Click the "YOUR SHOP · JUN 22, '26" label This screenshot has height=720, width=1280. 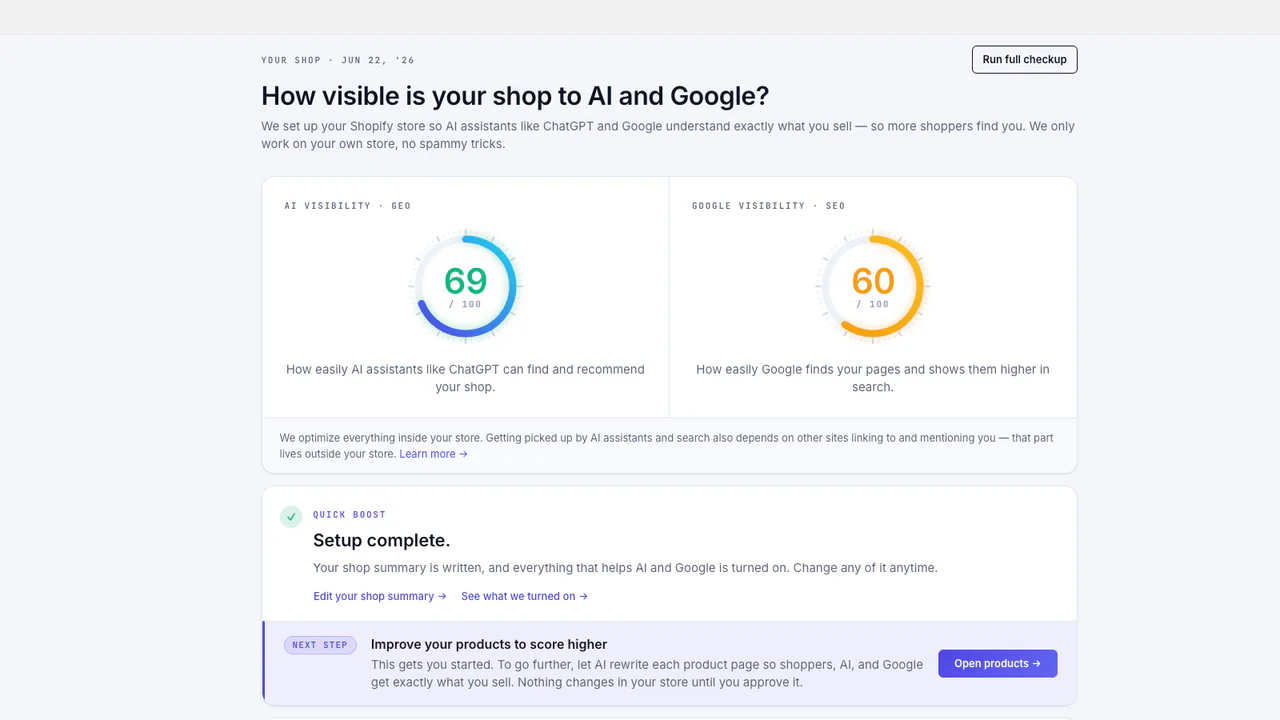338,60
